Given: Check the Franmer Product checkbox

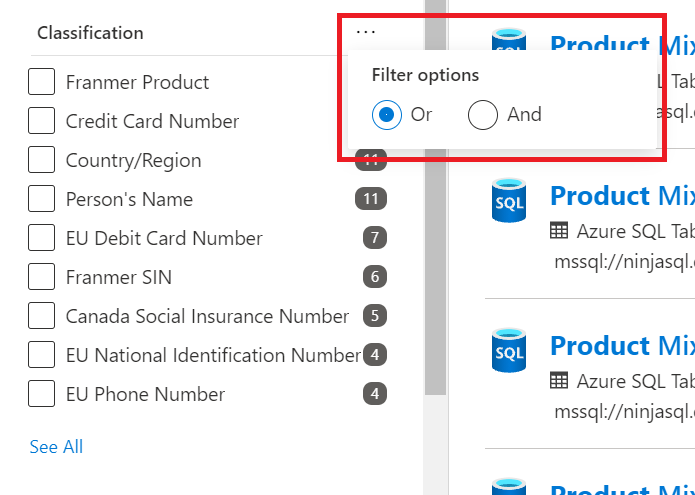Looking at the screenshot, I should click(42, 82).
